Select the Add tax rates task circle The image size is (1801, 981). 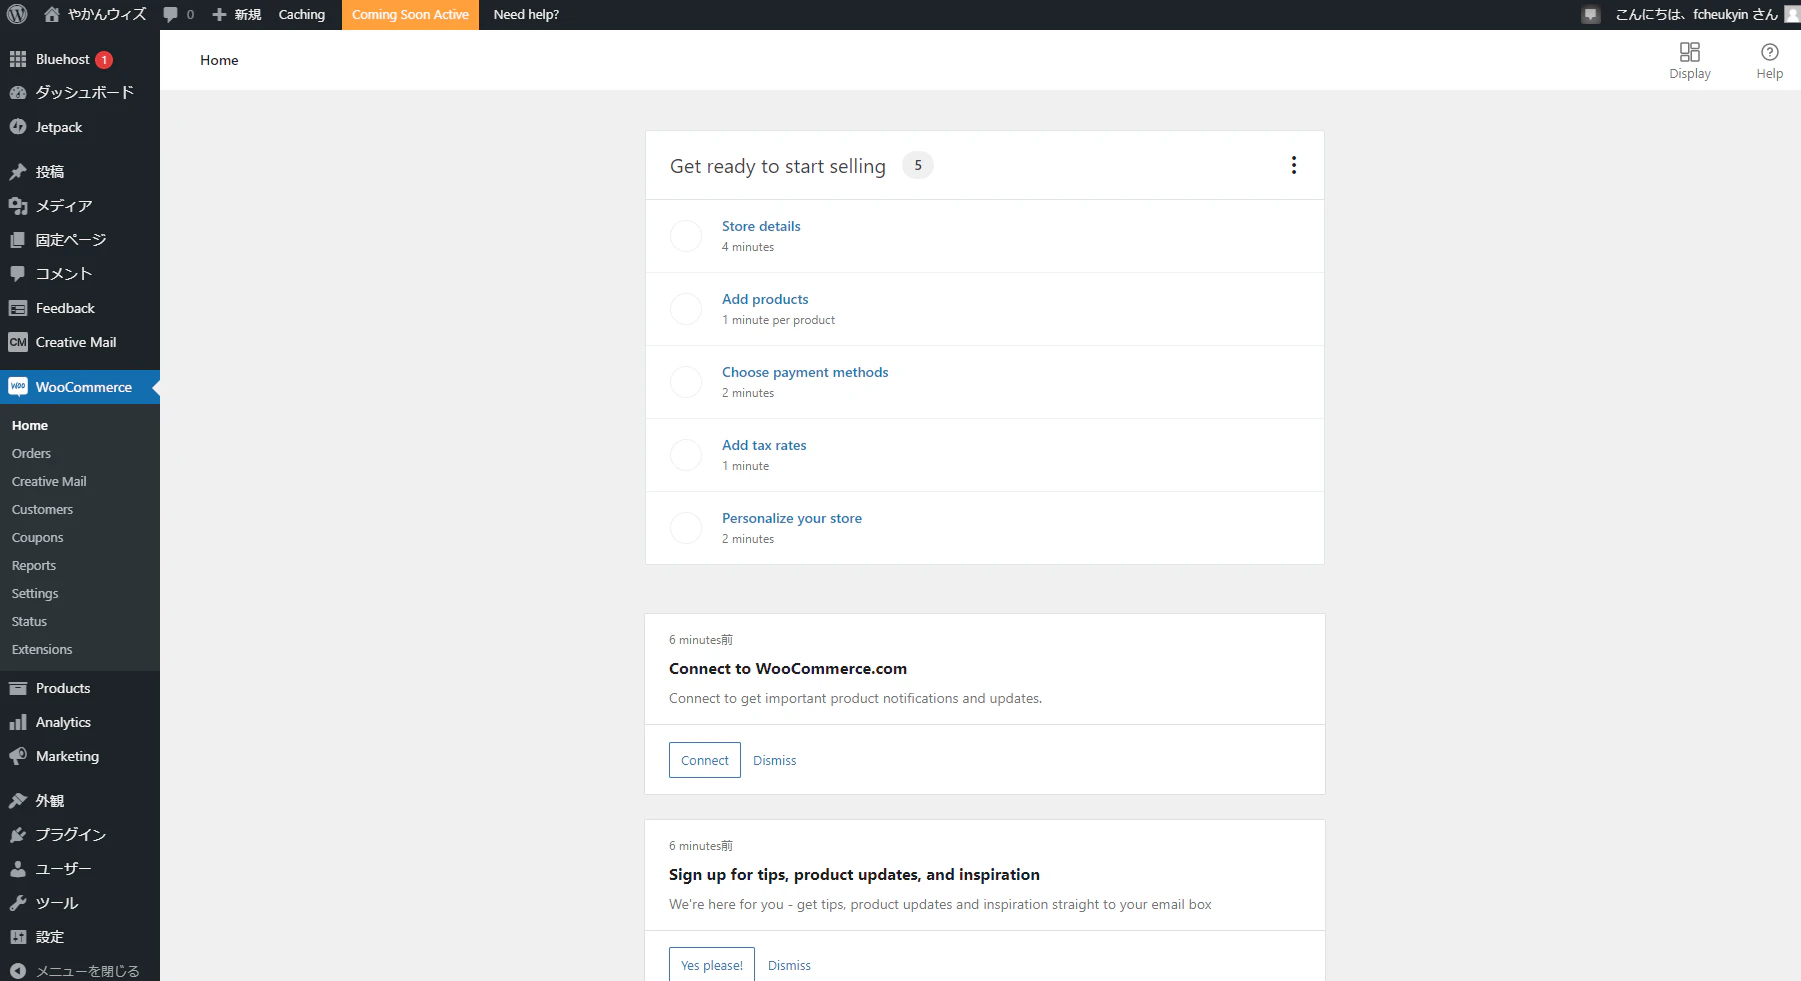[x=686, y=455]
